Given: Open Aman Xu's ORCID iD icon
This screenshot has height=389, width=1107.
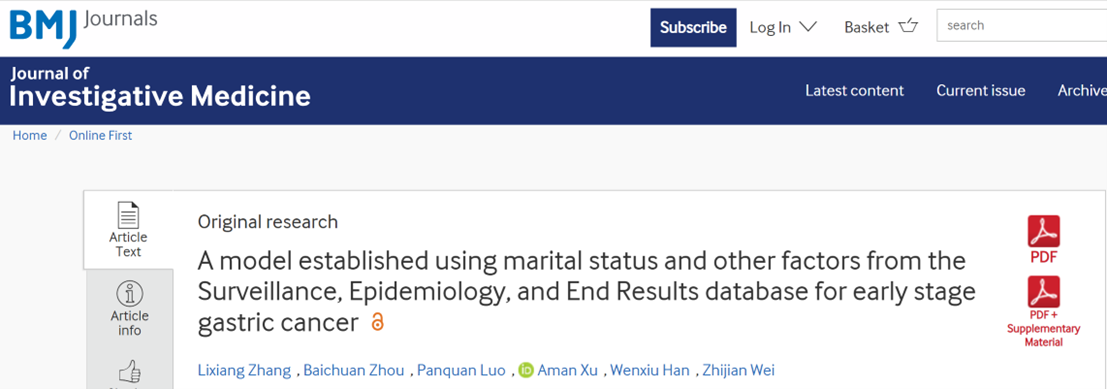Looking at the screenshot, I should click(x=526, y=371).
